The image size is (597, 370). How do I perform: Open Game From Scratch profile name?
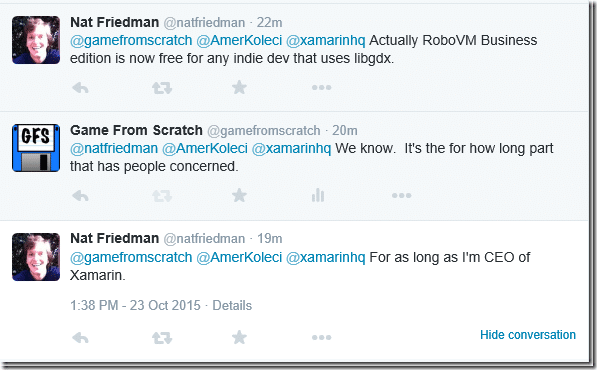tap(136, 130)
